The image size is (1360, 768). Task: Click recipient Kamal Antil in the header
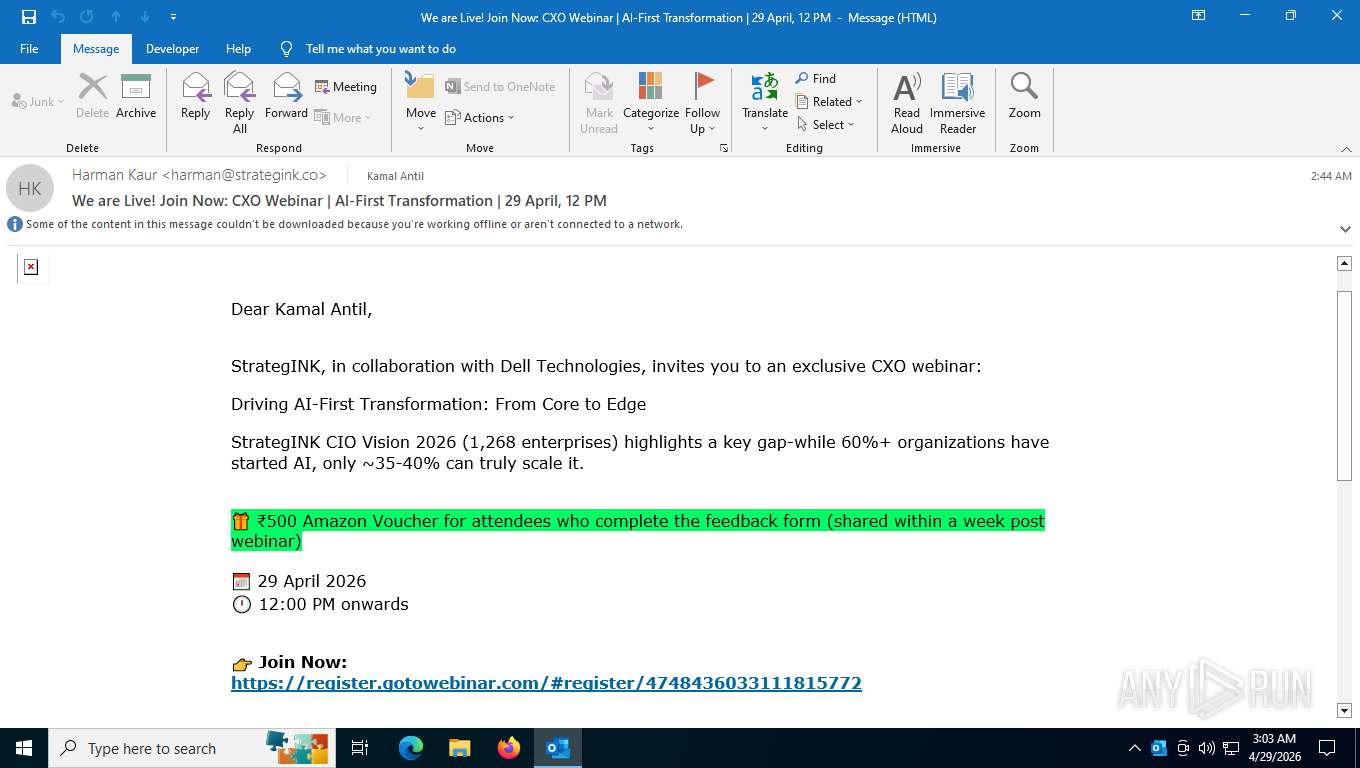click(x=396, y=176)
